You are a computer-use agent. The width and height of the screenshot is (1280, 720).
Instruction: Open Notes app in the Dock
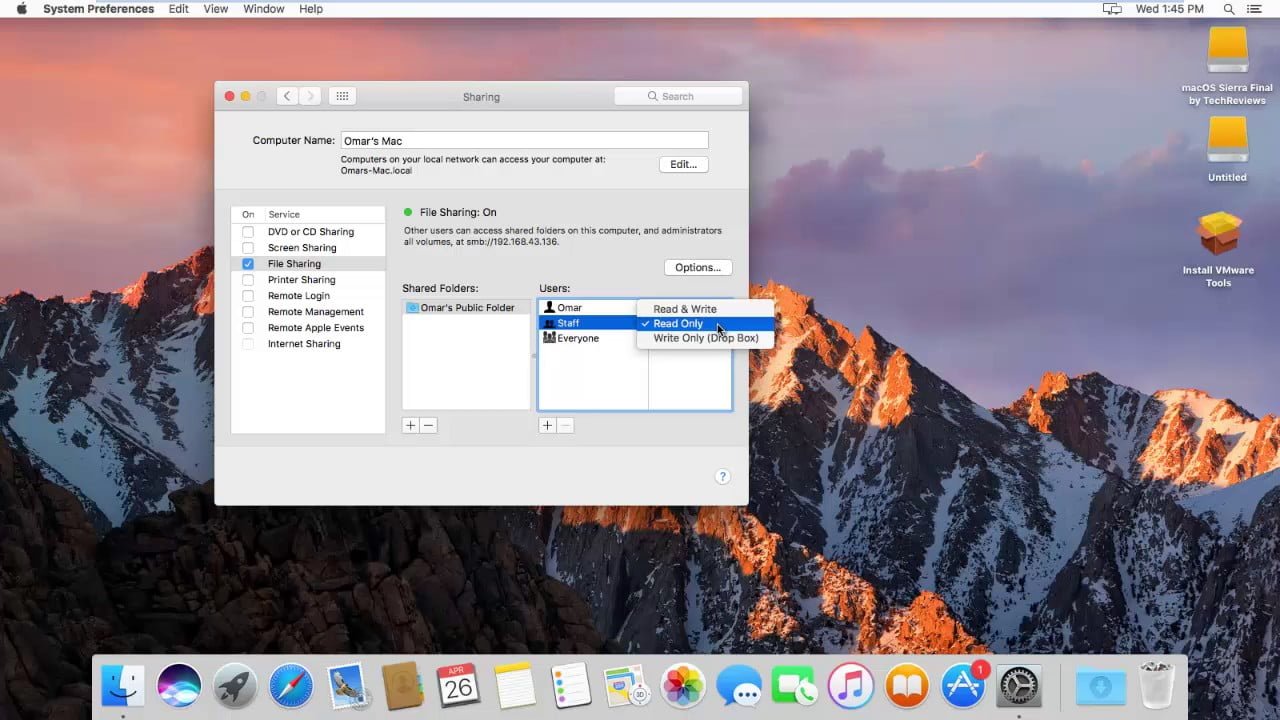coord(515,686)
